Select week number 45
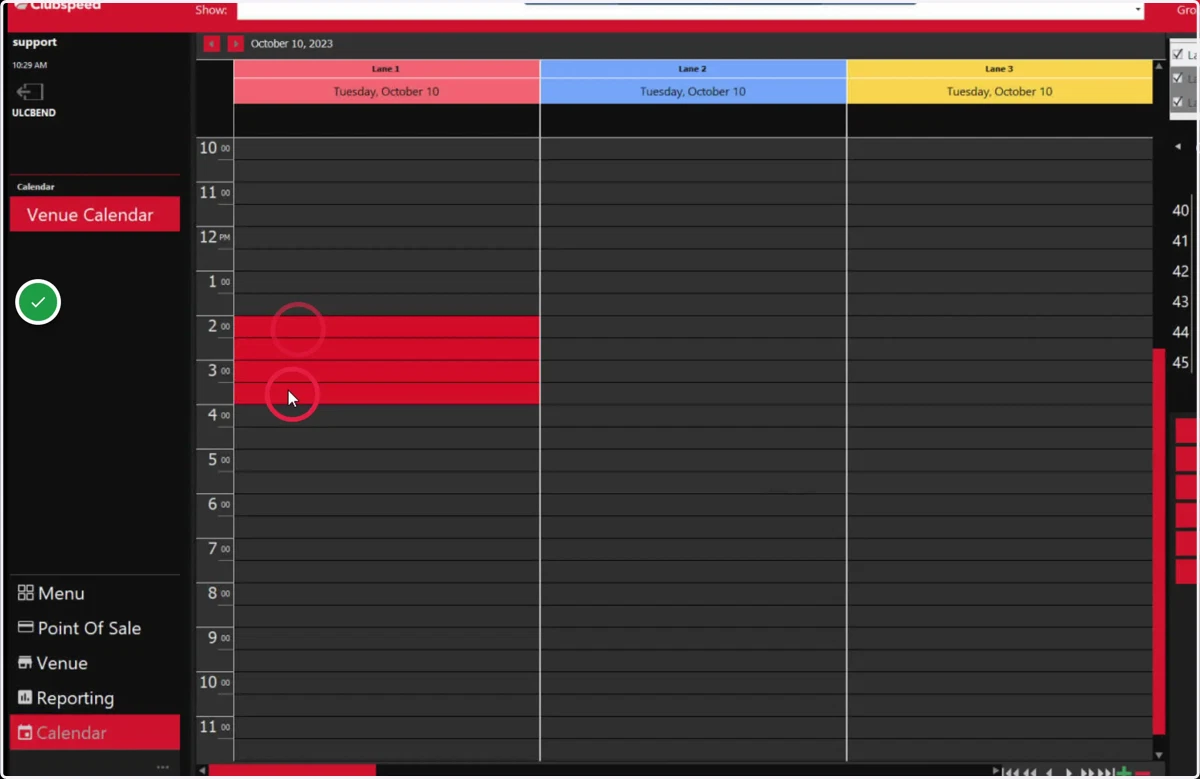1200x779 pixels. click(x=1180, y=362)
